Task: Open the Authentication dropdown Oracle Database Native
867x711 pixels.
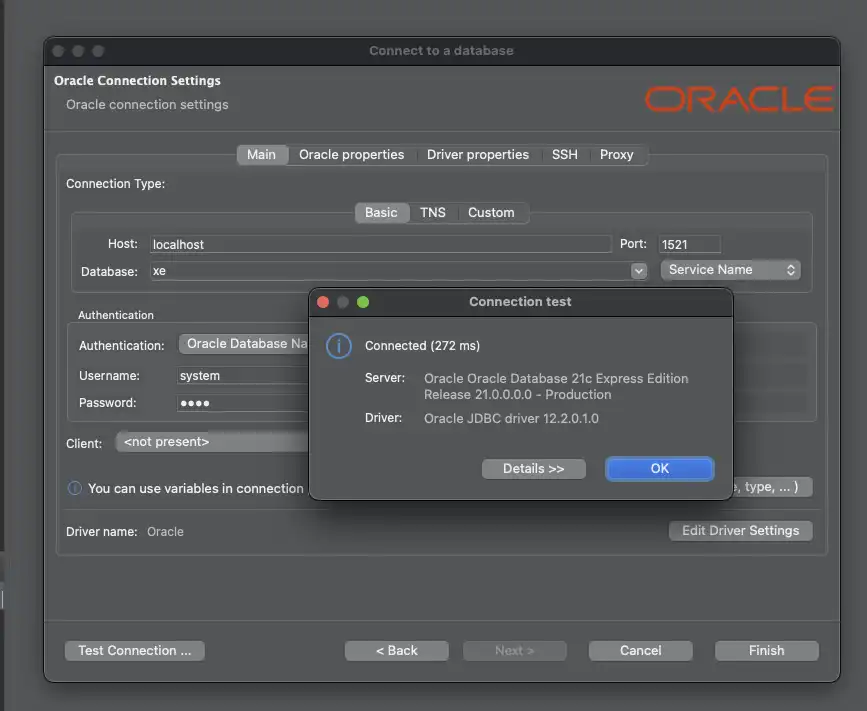Action: [243, 344]
